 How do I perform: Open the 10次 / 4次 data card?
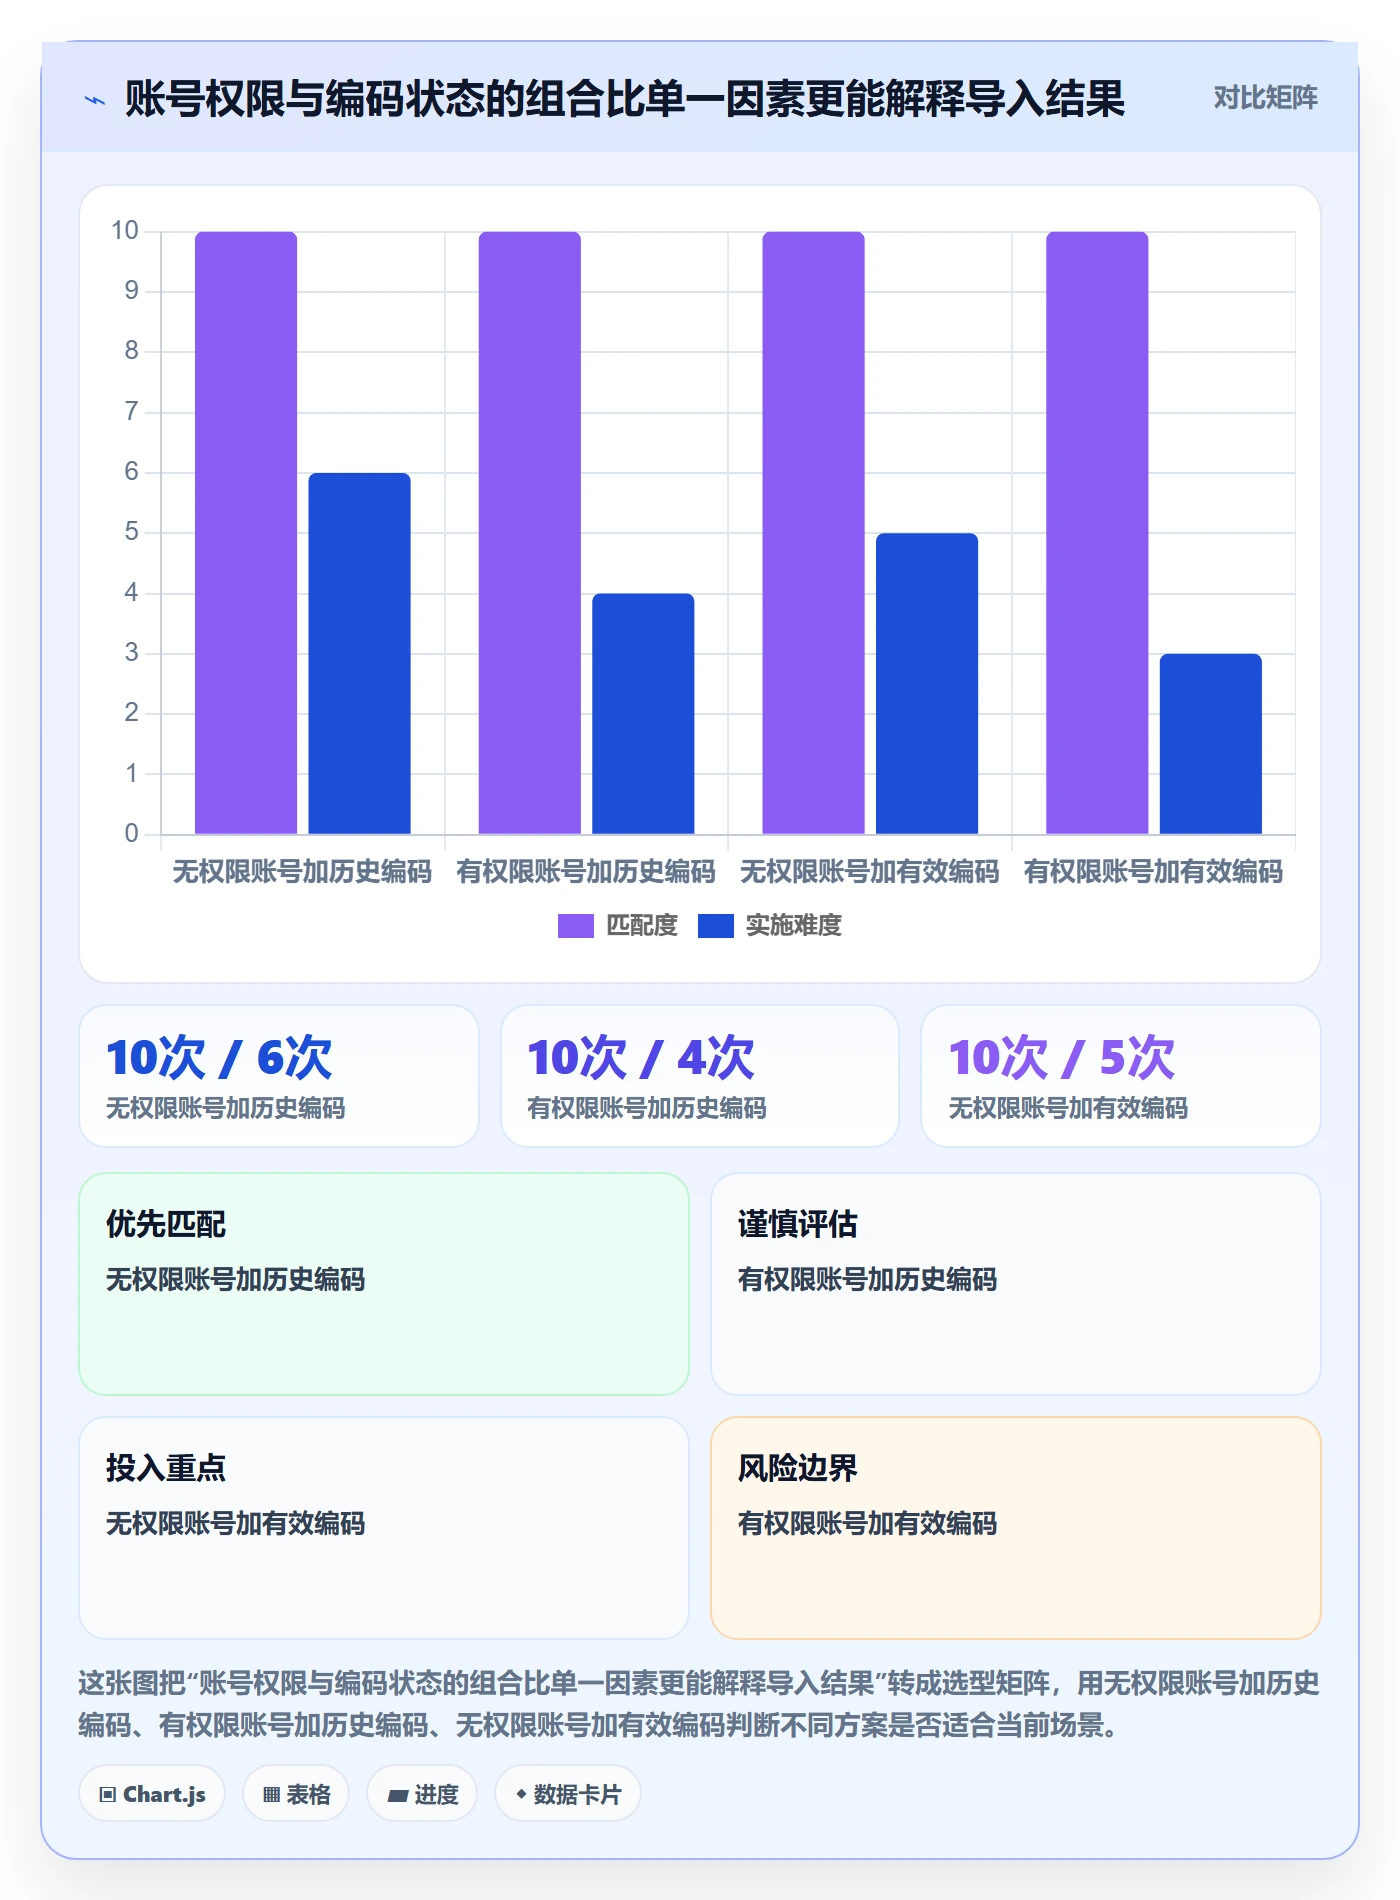coord(700,1076)
